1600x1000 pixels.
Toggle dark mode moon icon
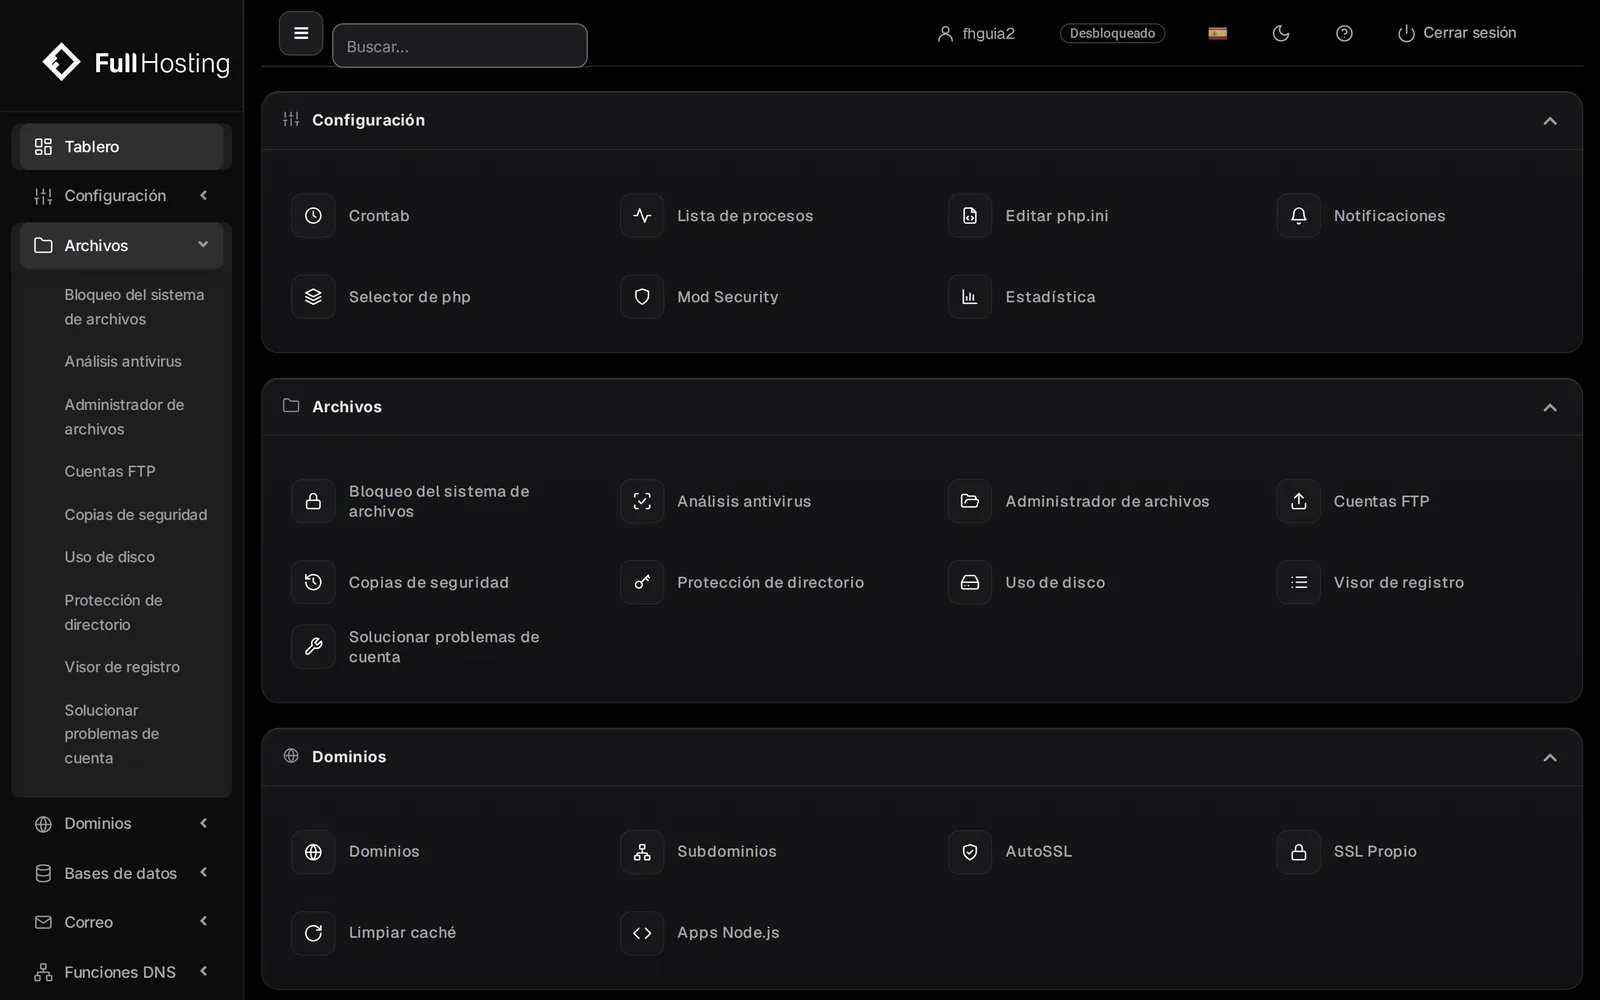[x=1281, y=33]
